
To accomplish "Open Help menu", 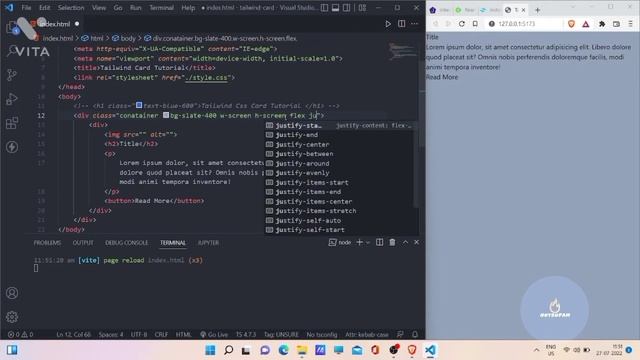I will click(x=188, y=8).
